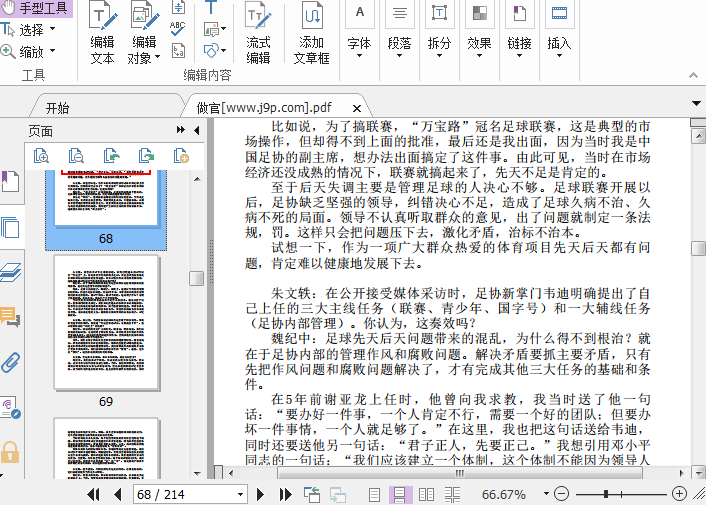Shrink page thumbnails with zoom-out icon
Image resolution: width=706 pixels, height=505 pixels.
point(77,155)
